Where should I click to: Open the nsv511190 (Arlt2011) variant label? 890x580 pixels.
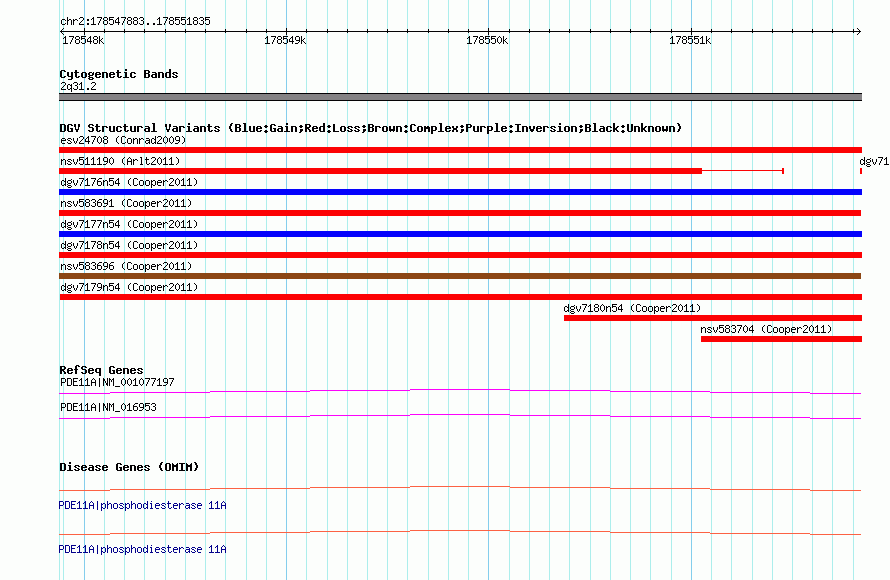tap(120, 161)
